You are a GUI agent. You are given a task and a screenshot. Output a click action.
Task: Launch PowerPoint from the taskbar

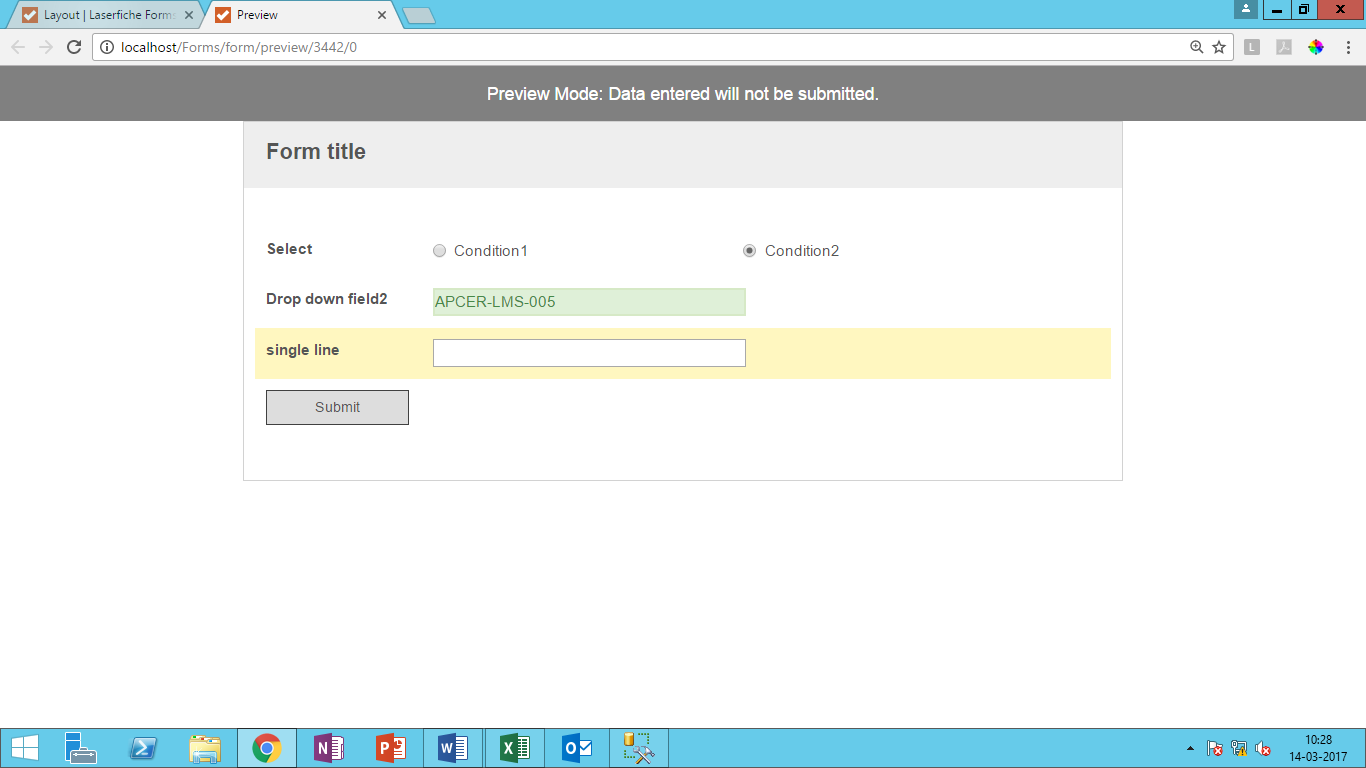[x=391, y=748]
